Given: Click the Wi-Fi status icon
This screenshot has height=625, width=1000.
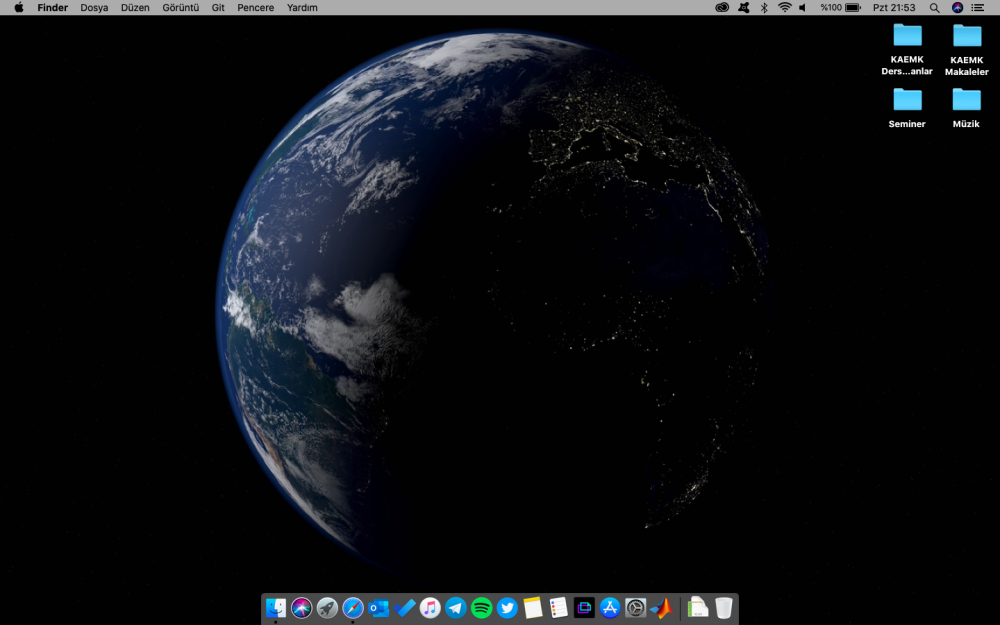Looking at the screenshot, I should coord(785,7).
